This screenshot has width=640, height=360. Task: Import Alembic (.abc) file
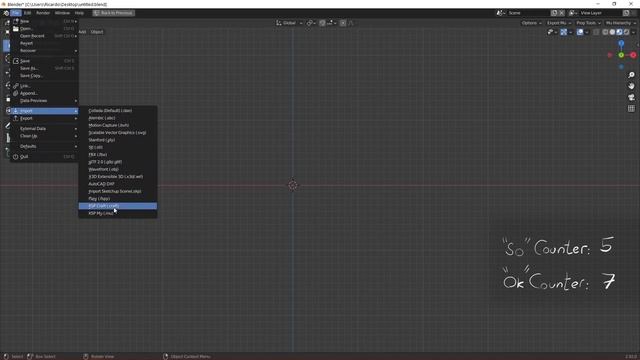[x=118, y=118]
